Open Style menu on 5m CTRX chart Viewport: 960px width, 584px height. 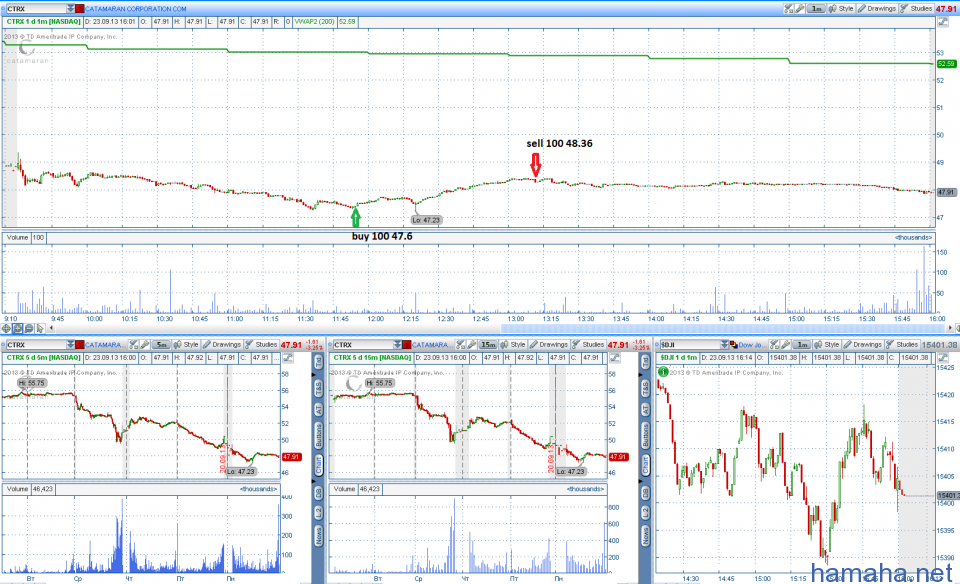tap(186, 345)
